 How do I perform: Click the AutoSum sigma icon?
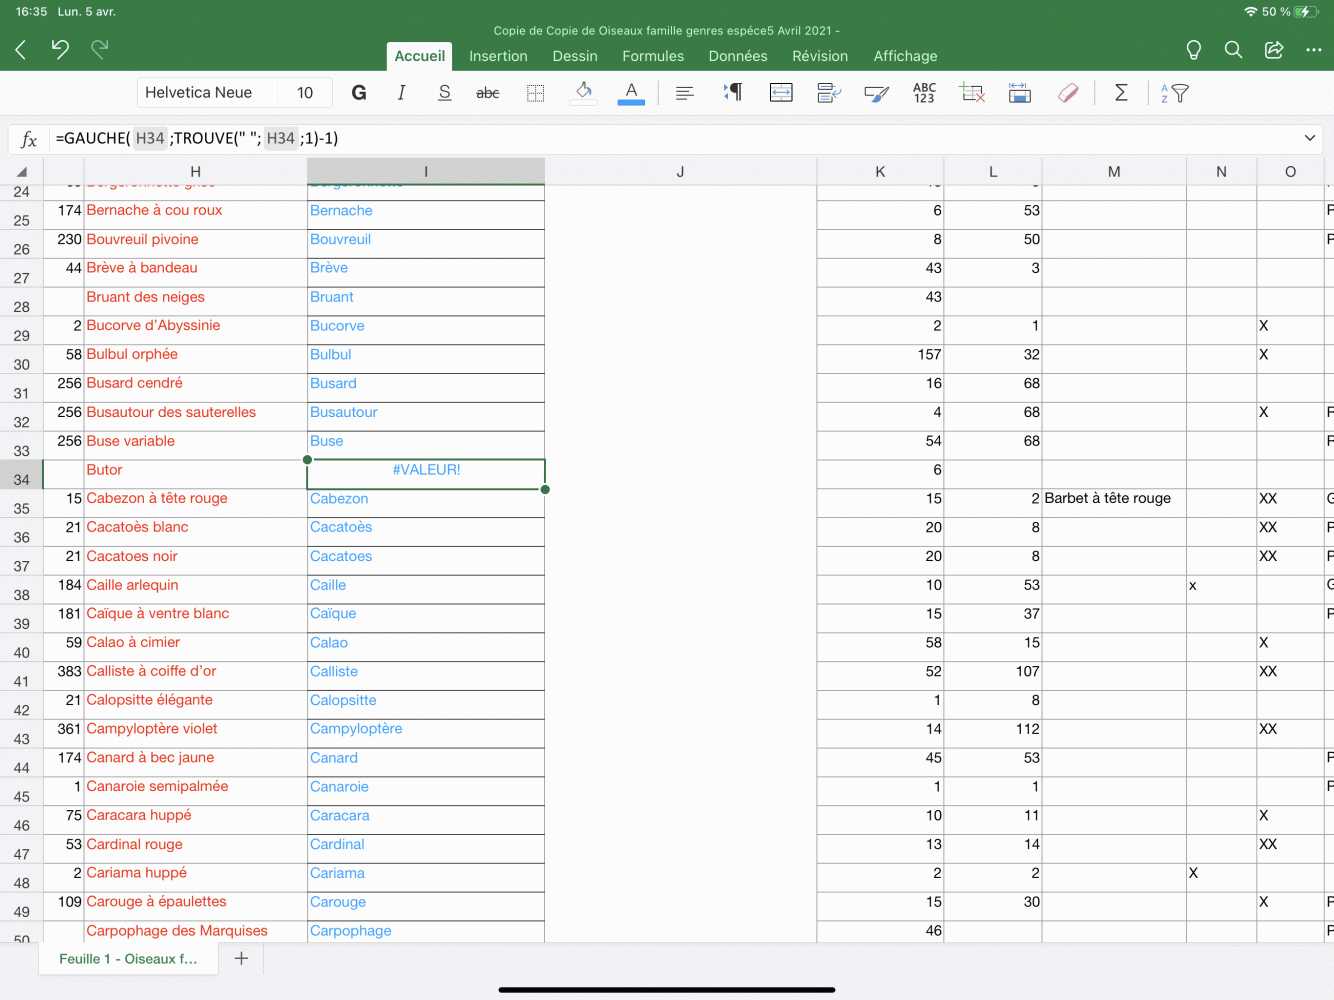(x=1121, y=93)
